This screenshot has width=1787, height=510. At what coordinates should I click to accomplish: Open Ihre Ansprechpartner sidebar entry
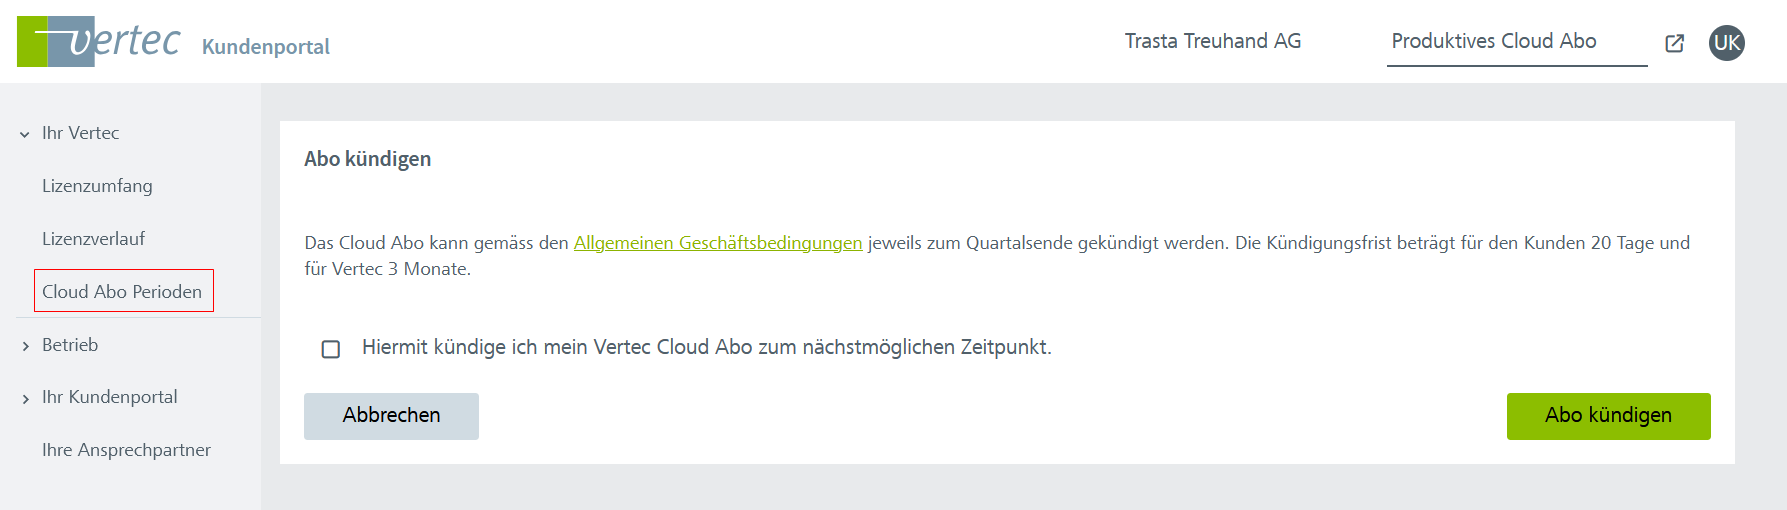tap(126, 450)
